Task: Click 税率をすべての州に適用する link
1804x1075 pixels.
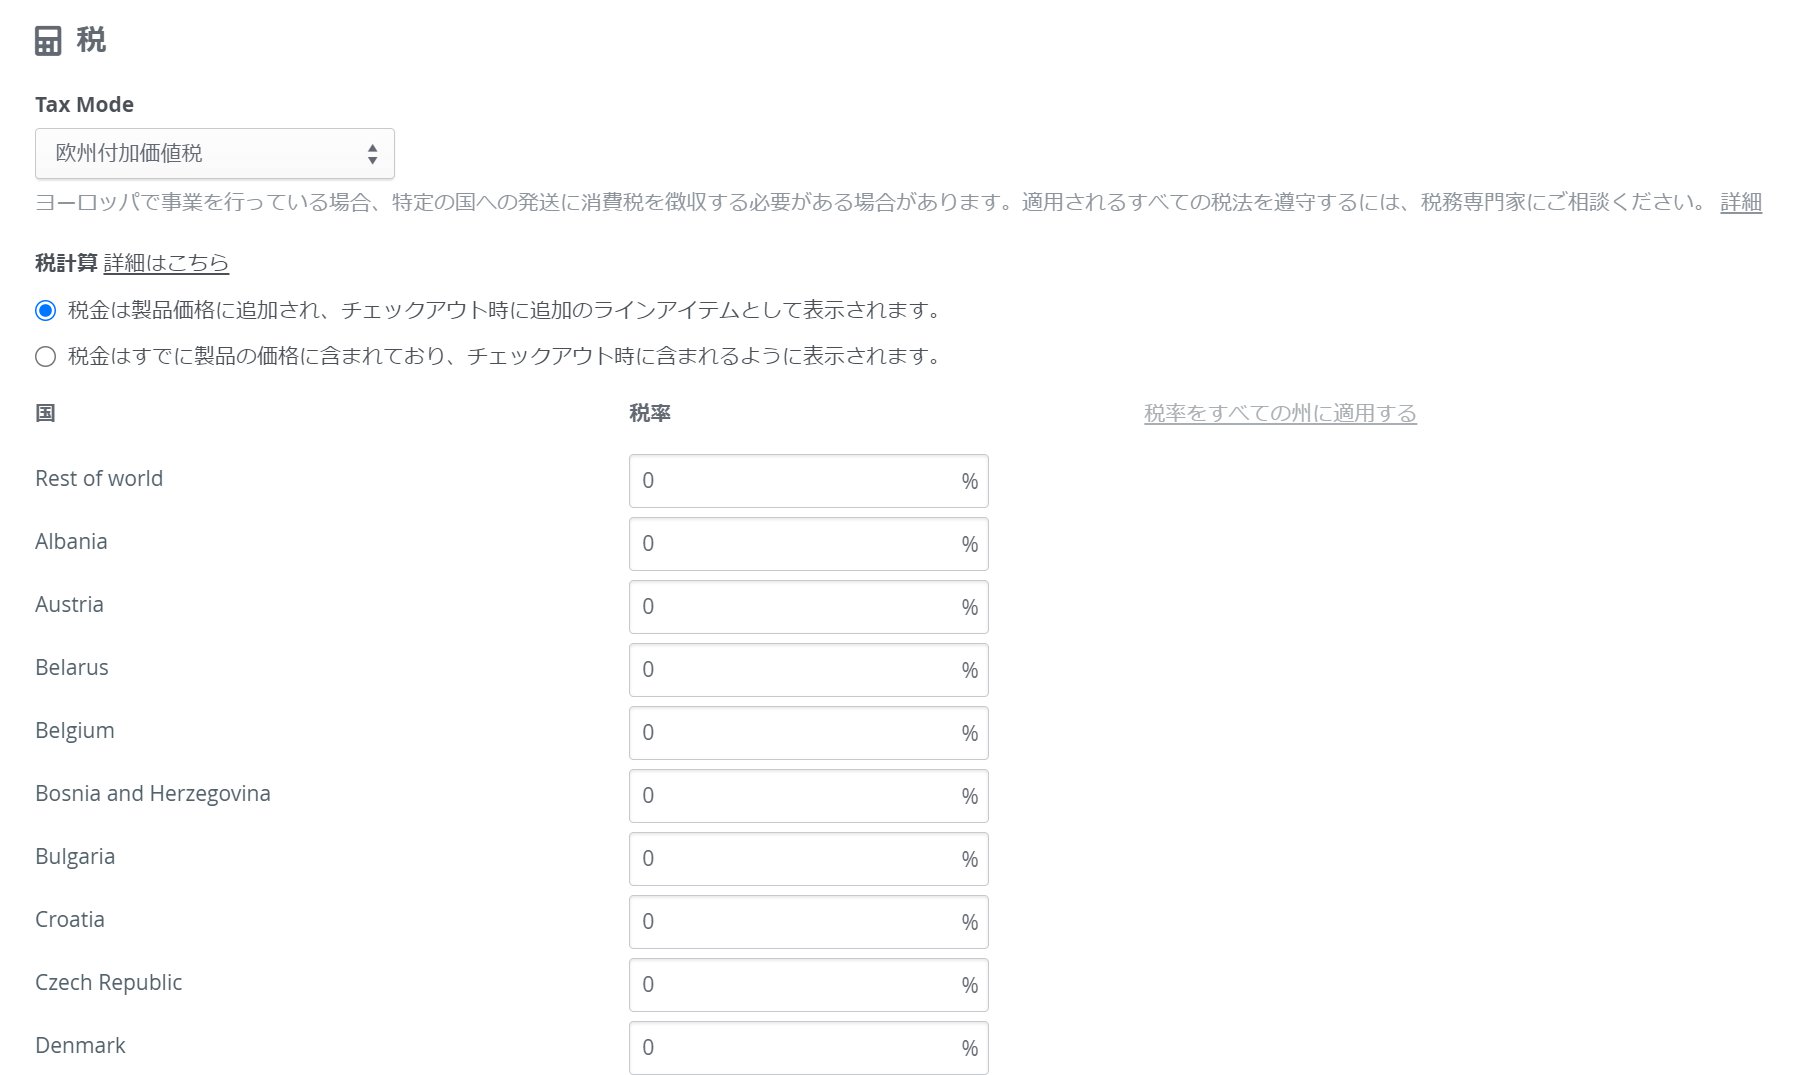Action: click(1280, 413)
